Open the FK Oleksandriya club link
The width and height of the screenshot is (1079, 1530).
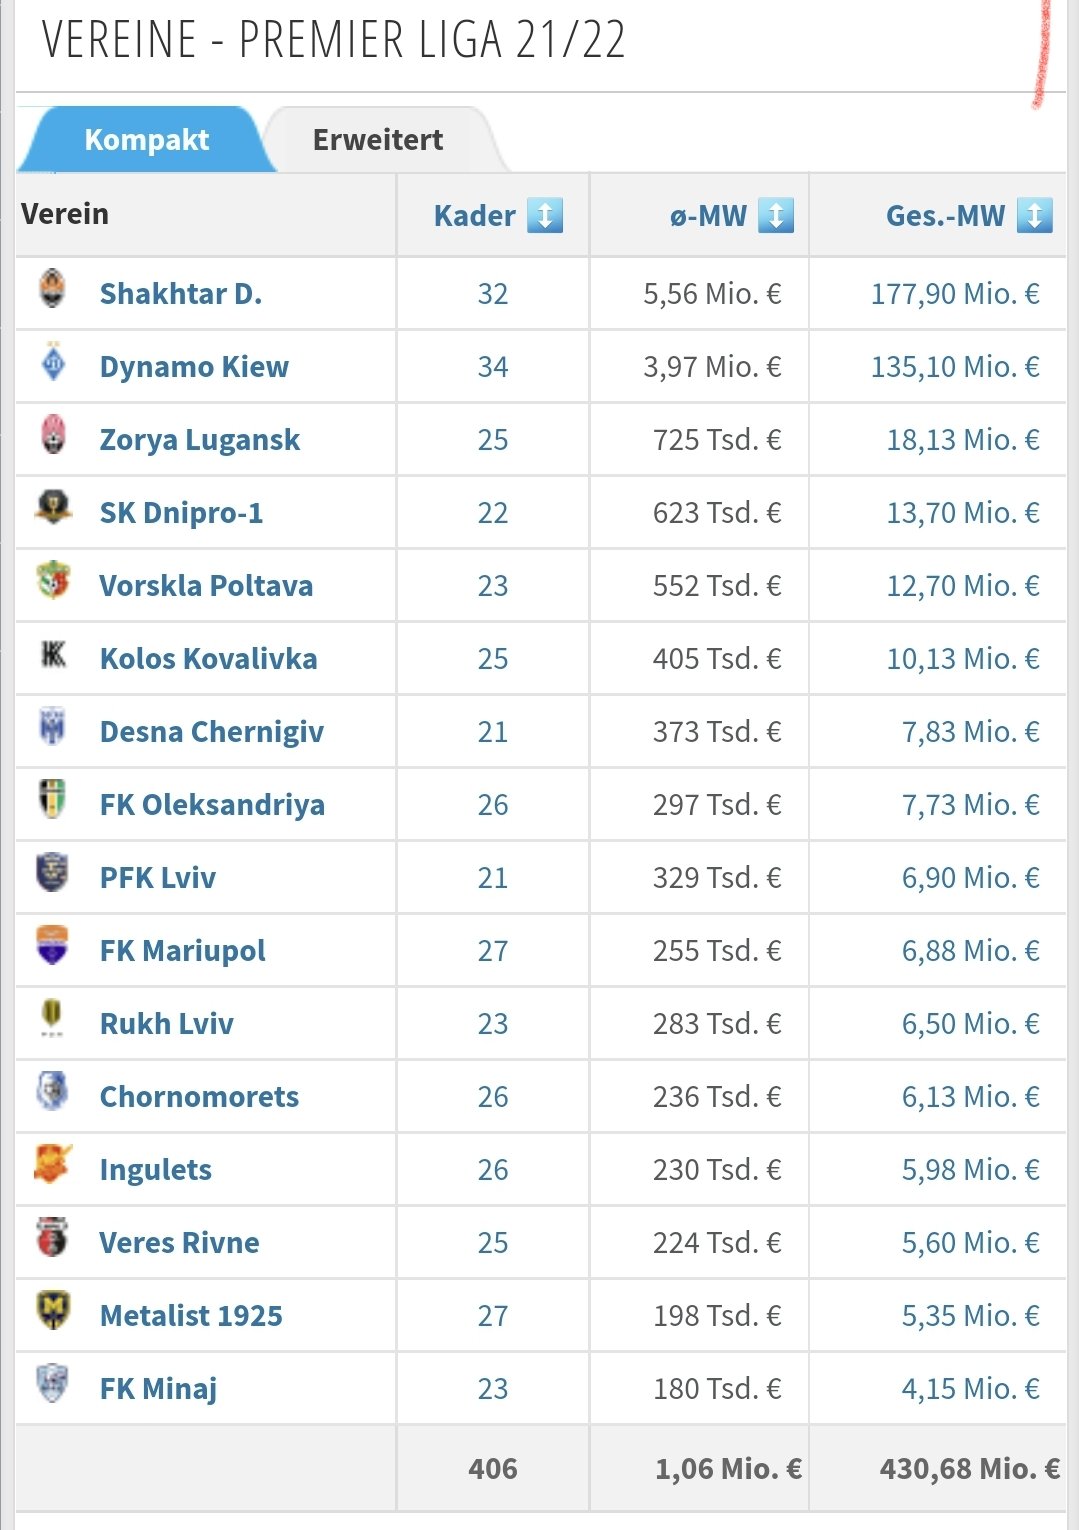point(212,805)
